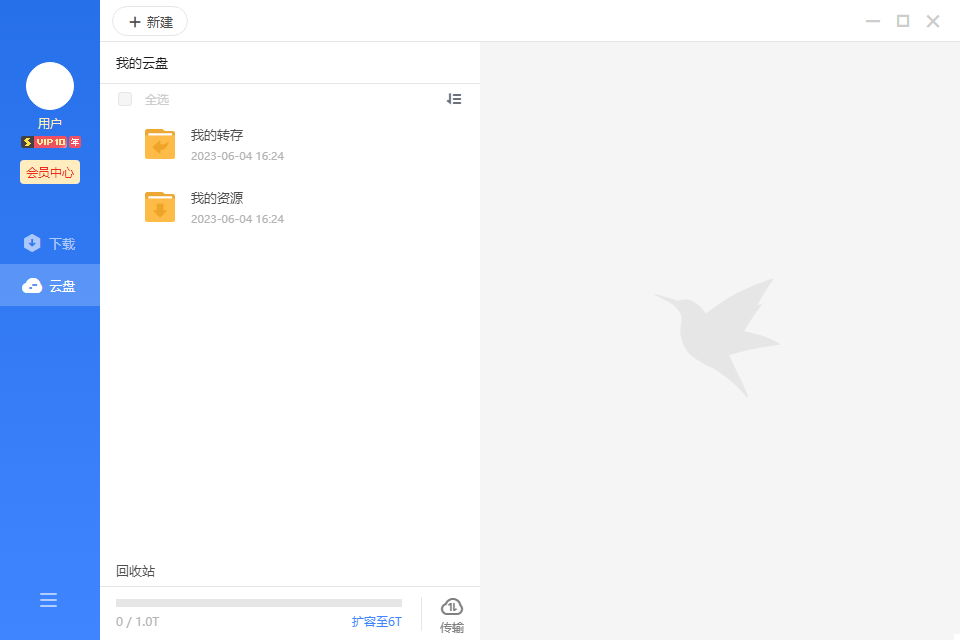Toggle the 全选 select-all checkbox
The height and width of the screenshot is (640, 960).
pyautogui.click(x=125, y=99)
